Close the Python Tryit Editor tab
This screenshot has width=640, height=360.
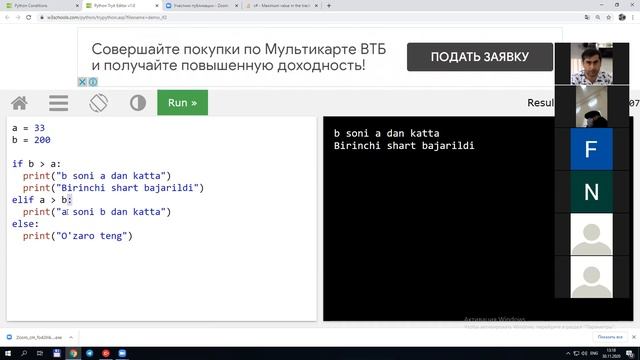pos(157,6)
